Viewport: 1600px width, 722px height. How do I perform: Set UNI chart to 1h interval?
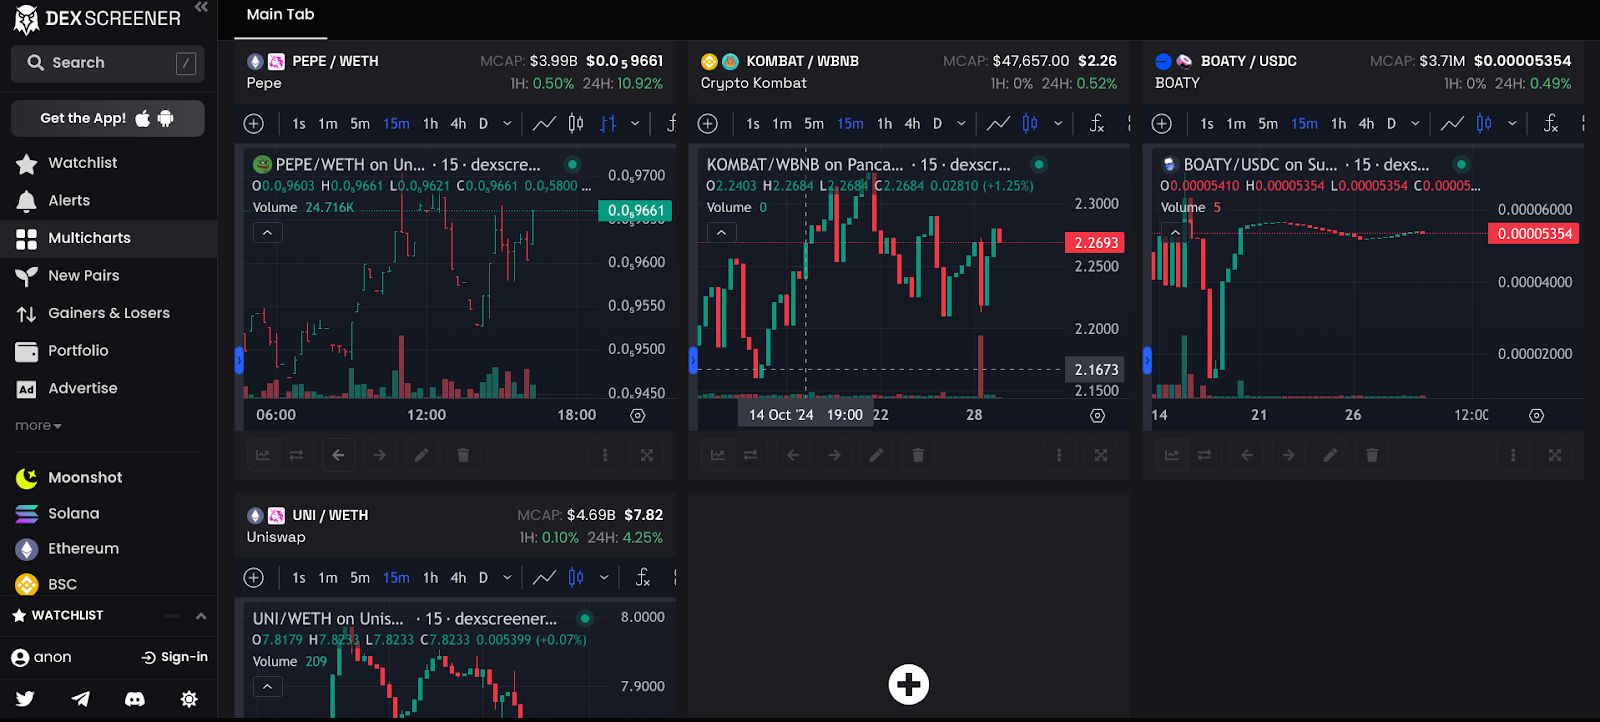pos(430,578)
